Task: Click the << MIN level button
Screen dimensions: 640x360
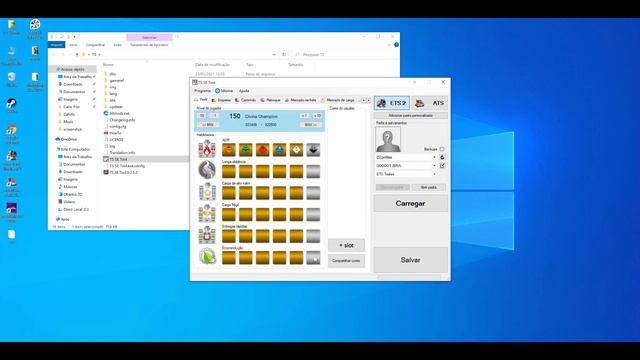Action: 208,124
